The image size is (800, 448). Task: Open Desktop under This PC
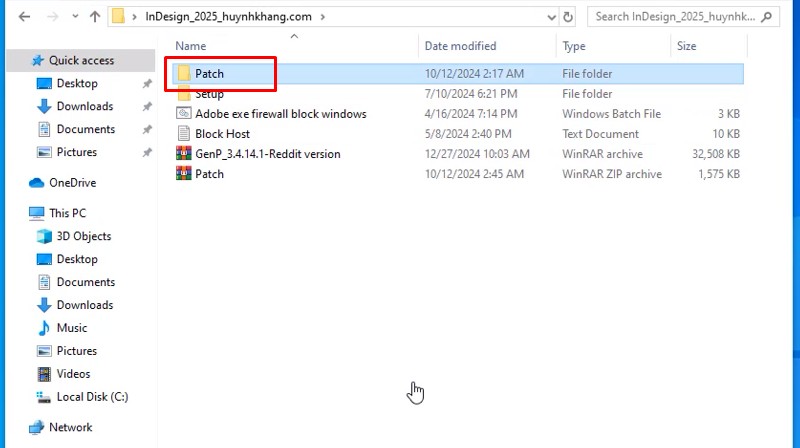pos(77,259)
